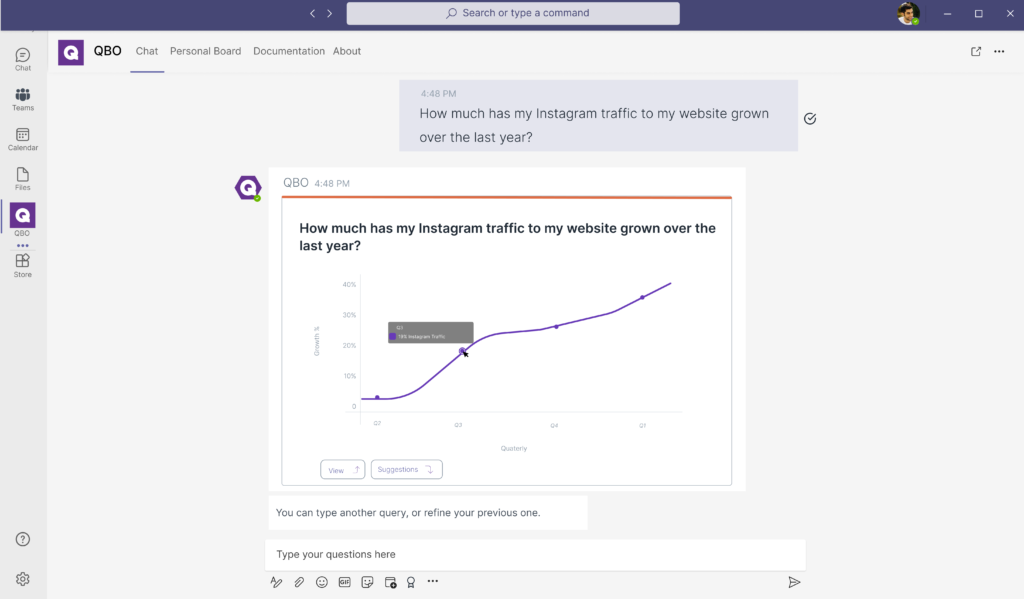Pop out the QBO app window
Image resolution: width=1024 pixels, height=599 pixels.
(x=976, y=52)
